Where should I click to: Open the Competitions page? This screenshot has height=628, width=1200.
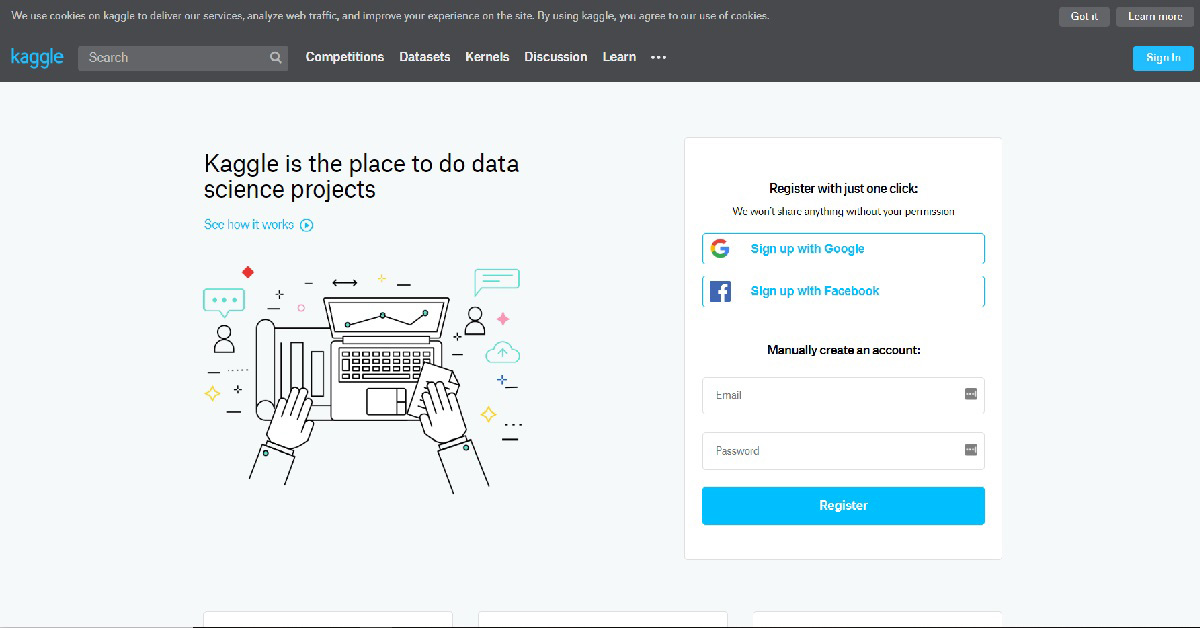pos(345,57)
